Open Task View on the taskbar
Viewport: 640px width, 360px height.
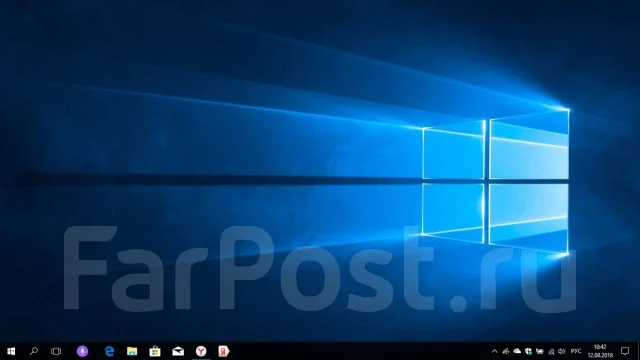pyautogui.click(x=56, y=351)
